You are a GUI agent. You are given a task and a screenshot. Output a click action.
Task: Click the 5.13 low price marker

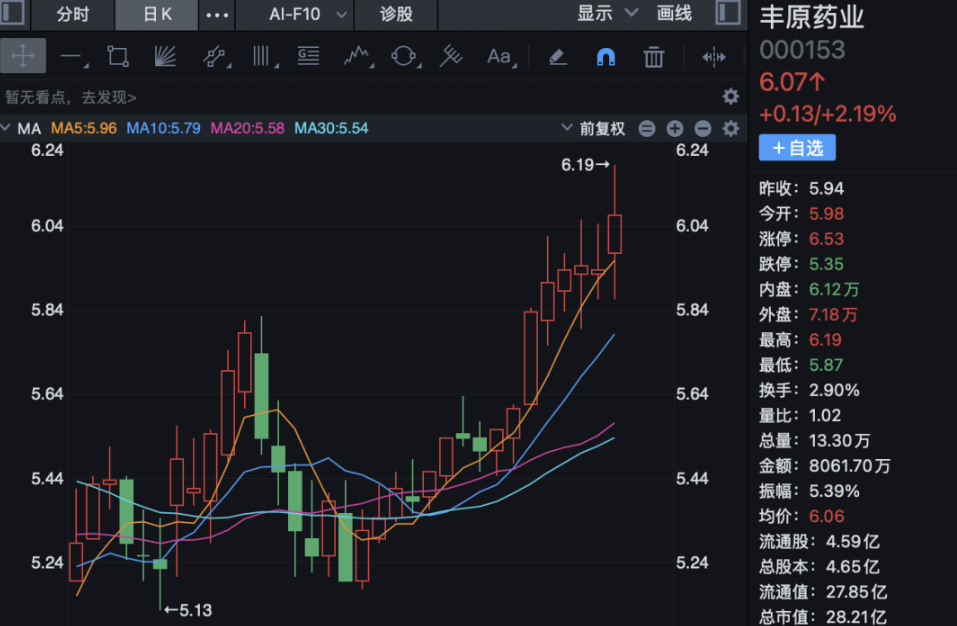[x=188, y=610]
